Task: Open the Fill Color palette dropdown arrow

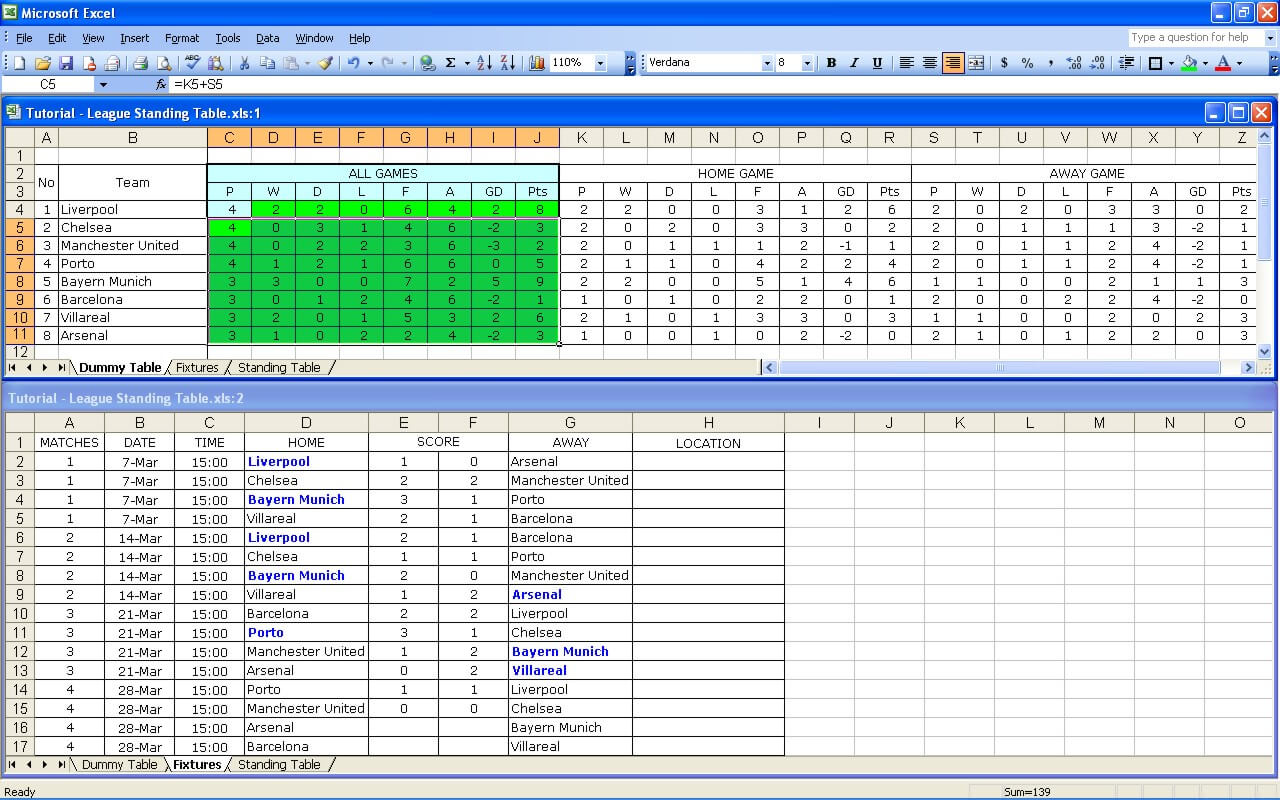Action: 1205,62
